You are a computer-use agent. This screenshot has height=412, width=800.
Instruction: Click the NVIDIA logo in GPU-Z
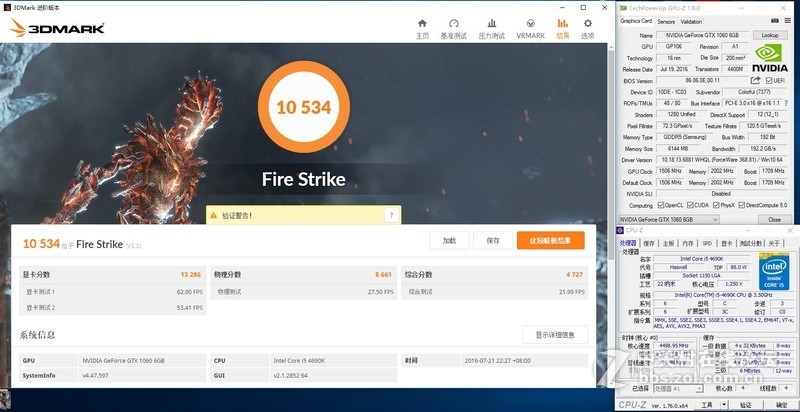click(769, 58)
